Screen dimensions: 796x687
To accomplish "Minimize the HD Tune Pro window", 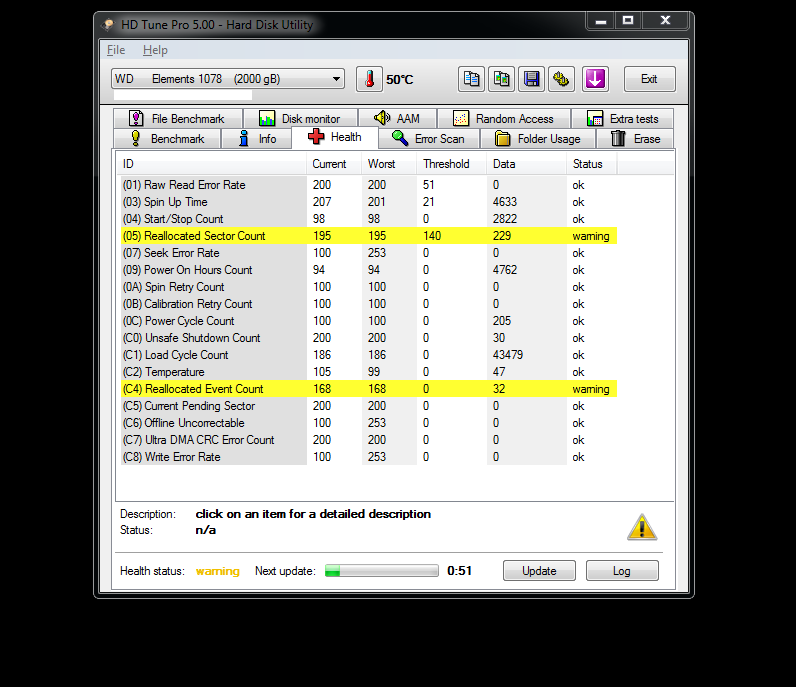I will (x=601, y=21).
